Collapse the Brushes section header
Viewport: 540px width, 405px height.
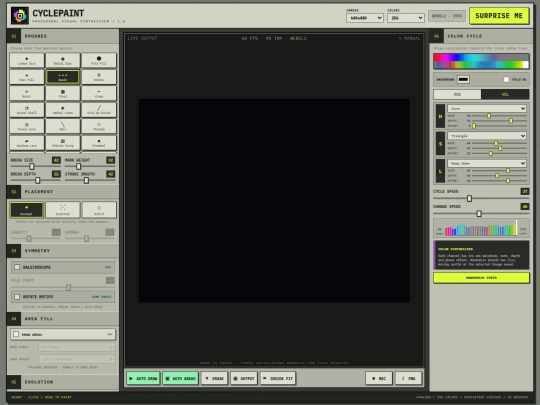63,36
